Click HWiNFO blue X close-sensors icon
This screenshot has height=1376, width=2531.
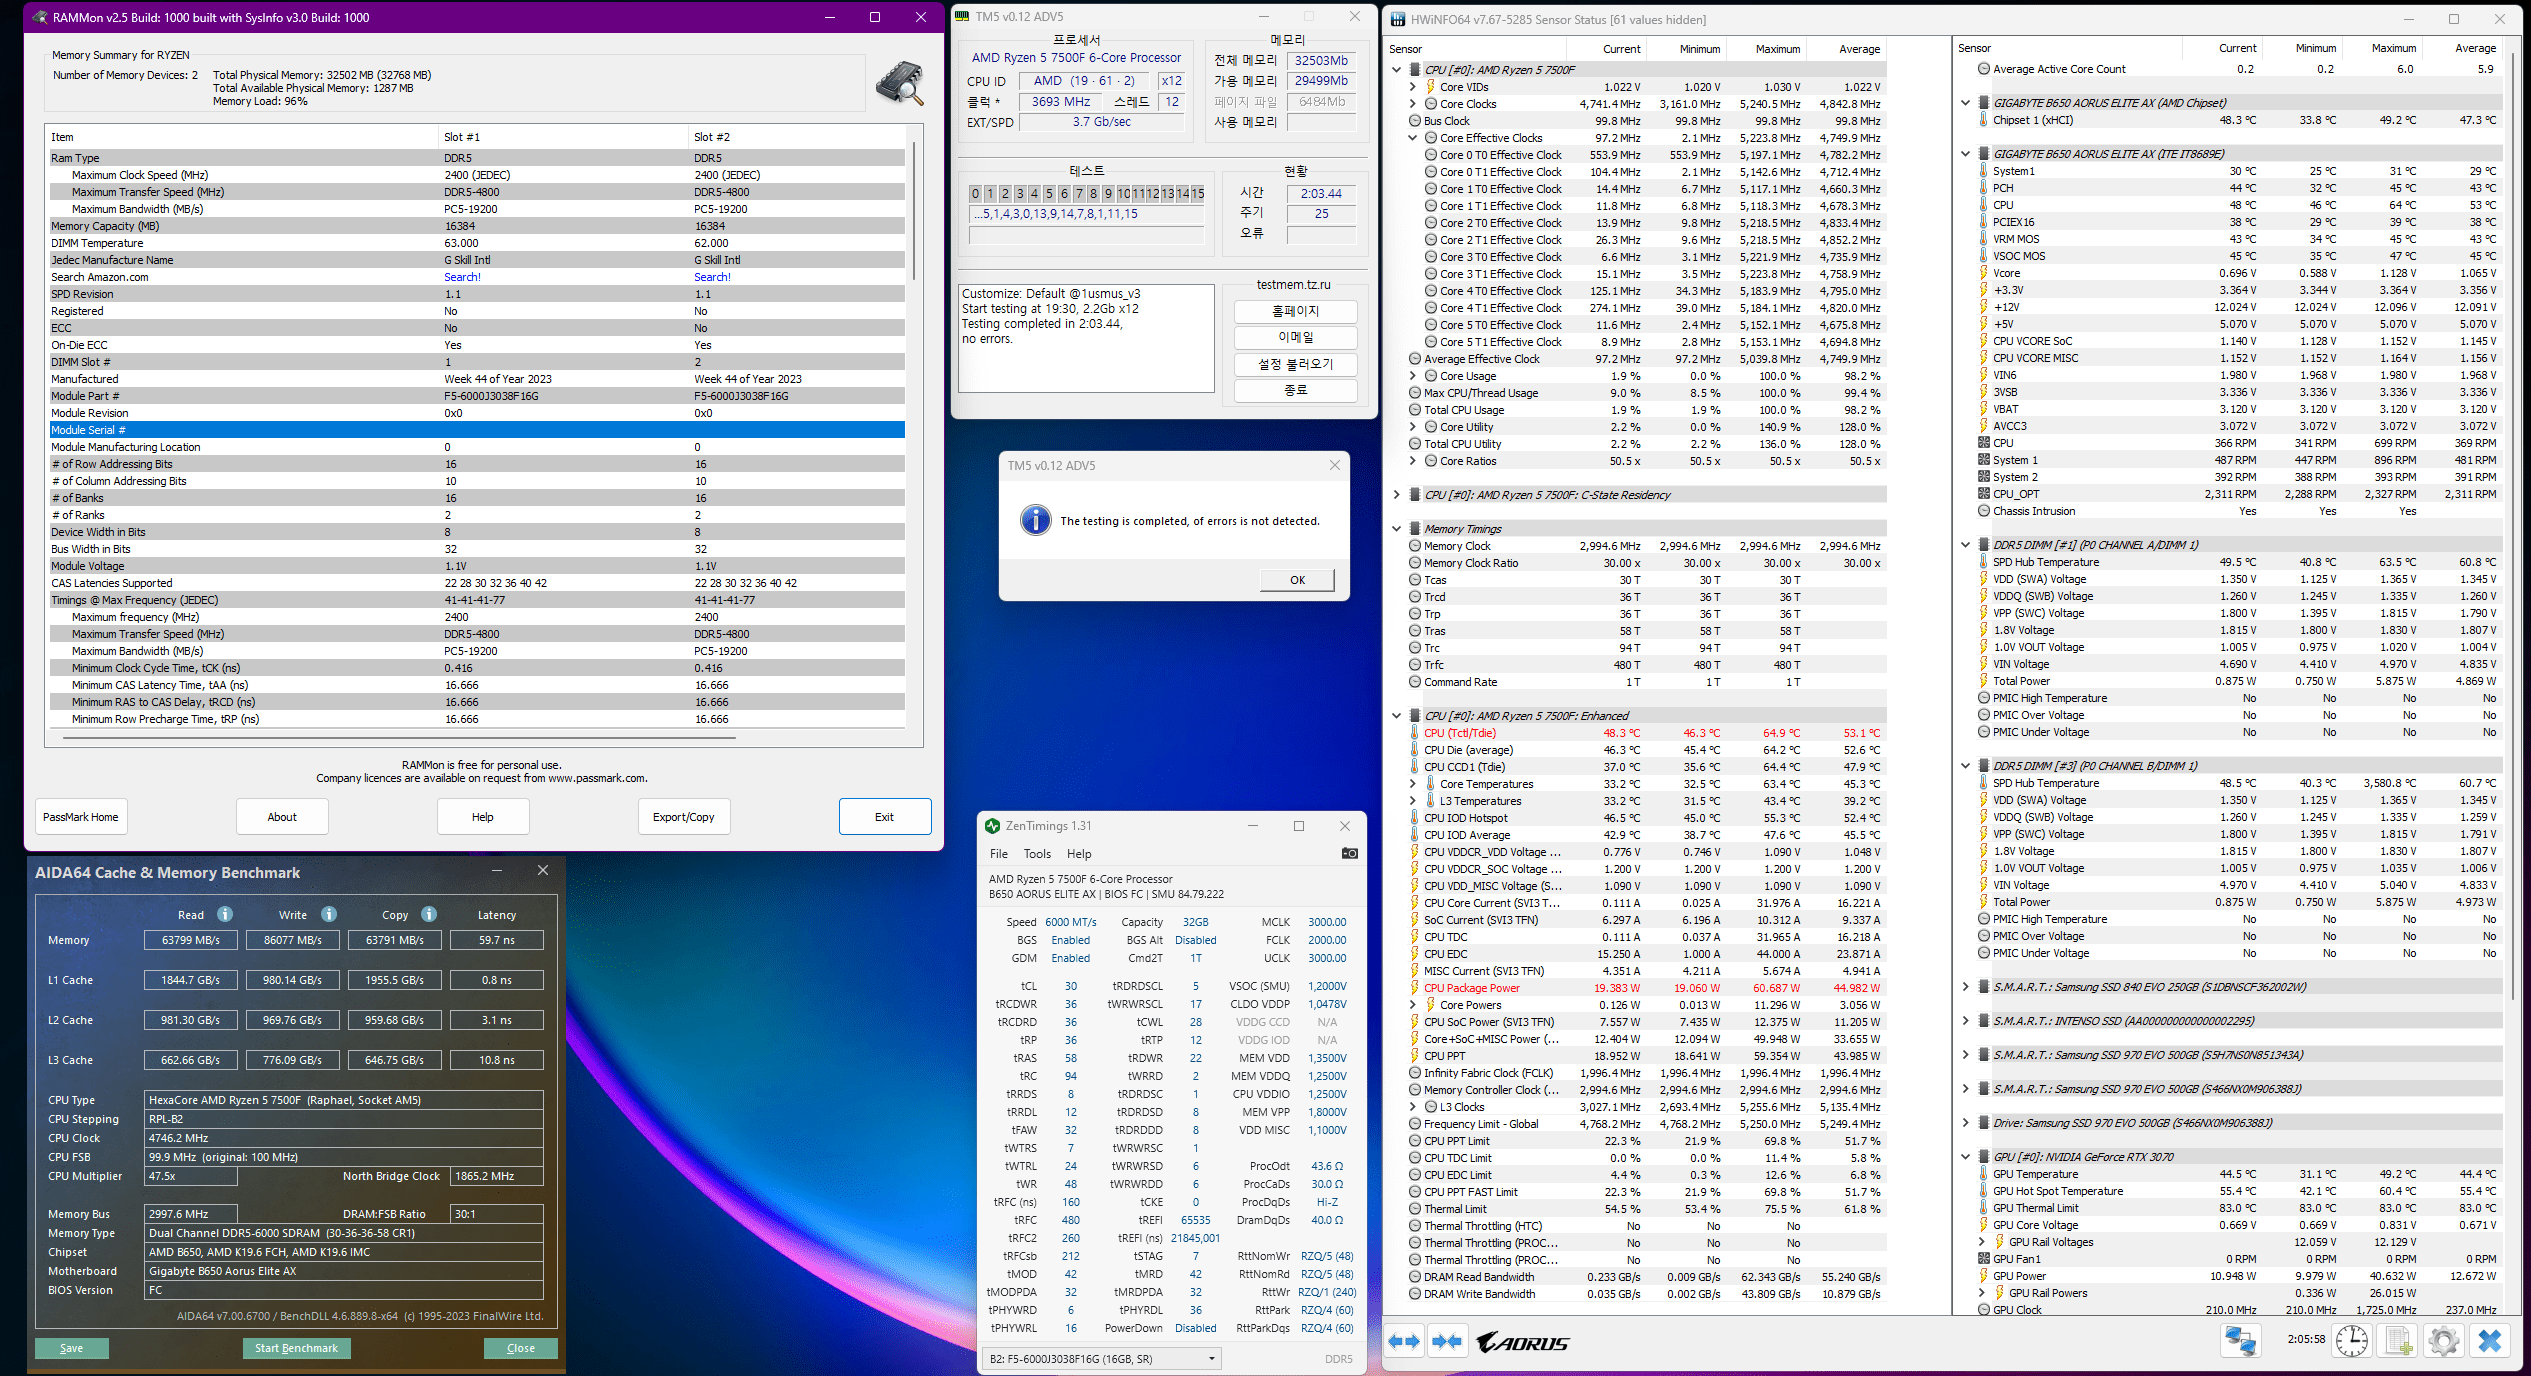(x=2490, y=1340)
